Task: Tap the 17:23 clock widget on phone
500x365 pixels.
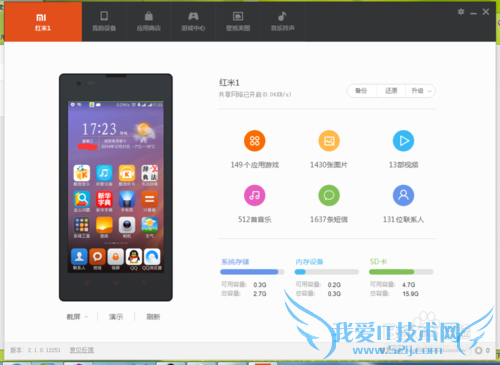Action: (x=100, y=129)
